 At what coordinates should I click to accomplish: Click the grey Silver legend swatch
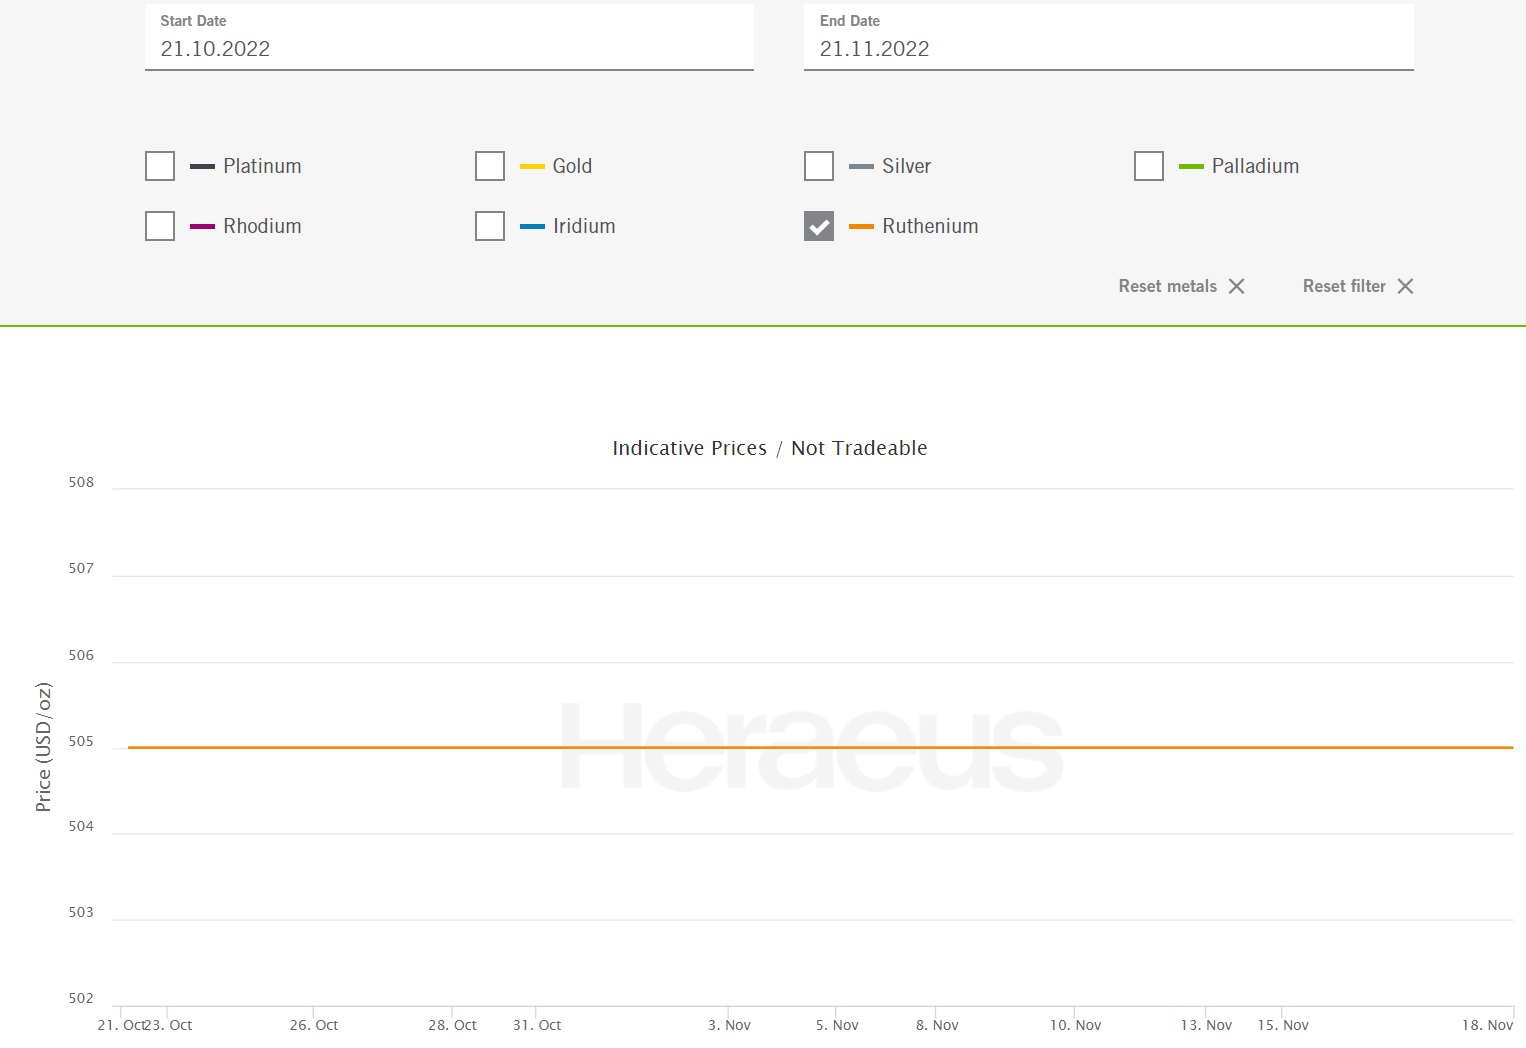[x=861, y=167]
